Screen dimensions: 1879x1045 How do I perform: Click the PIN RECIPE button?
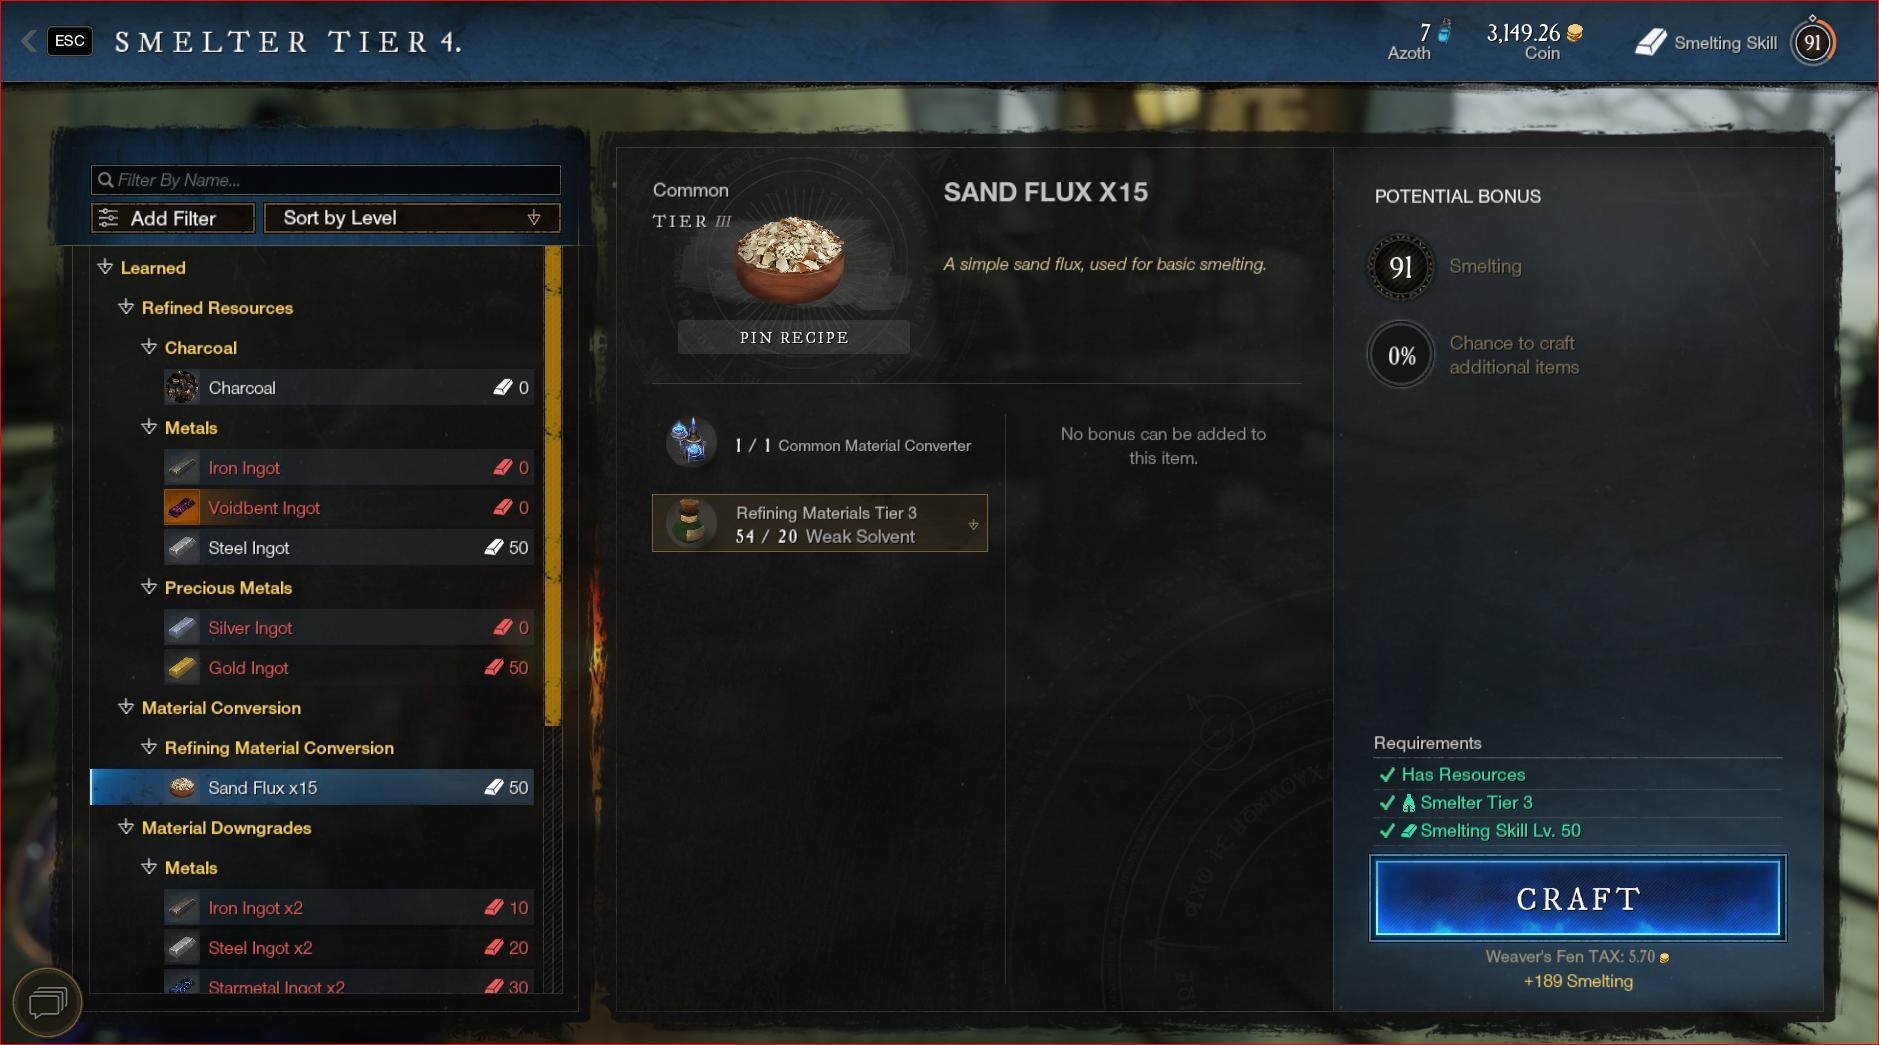[794, 337]
